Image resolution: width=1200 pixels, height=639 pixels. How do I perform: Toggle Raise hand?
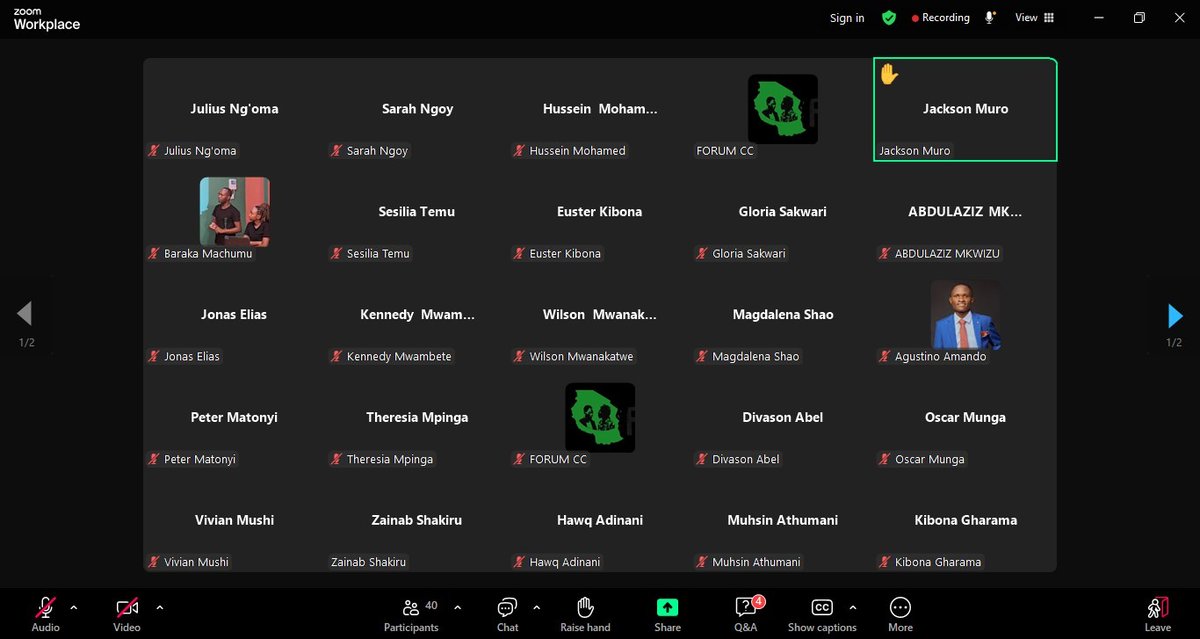click(x=585, y=614)
